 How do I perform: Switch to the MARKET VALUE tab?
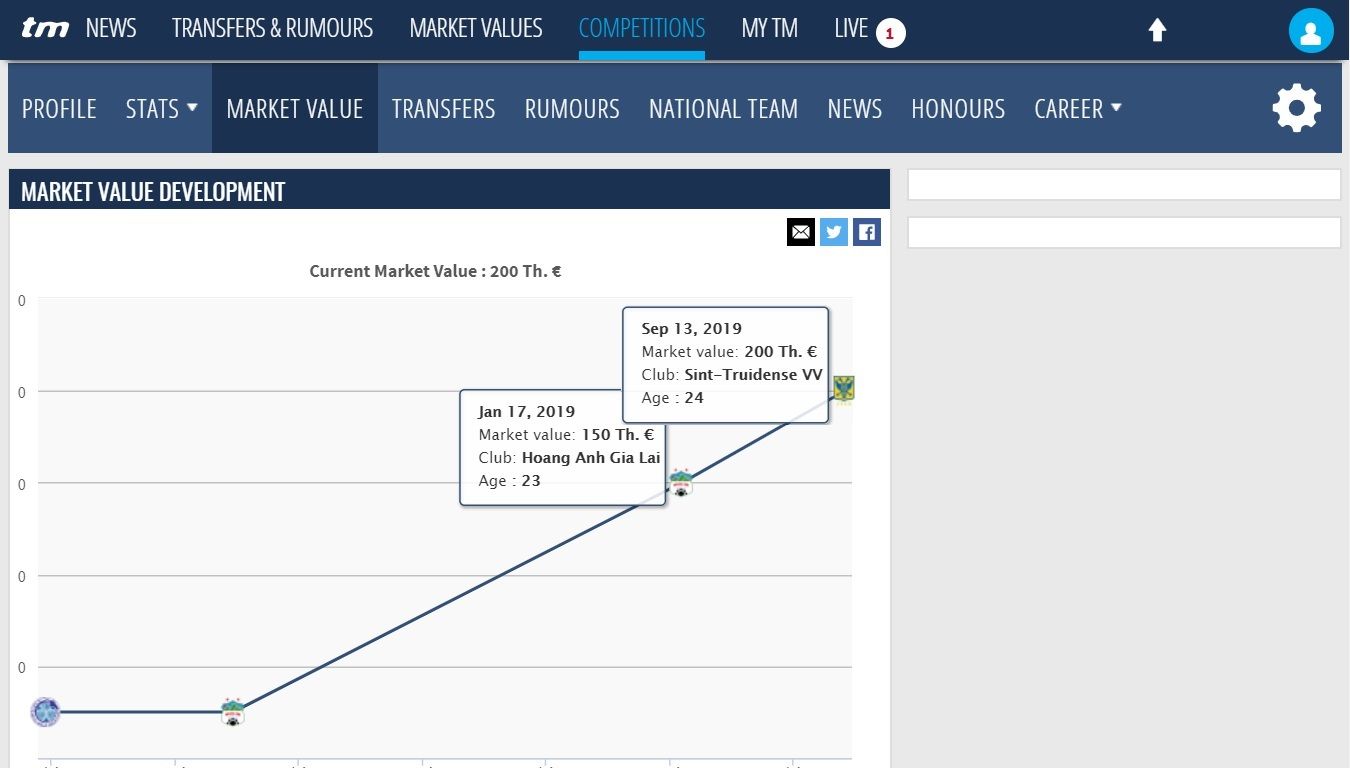coord(294,108)
